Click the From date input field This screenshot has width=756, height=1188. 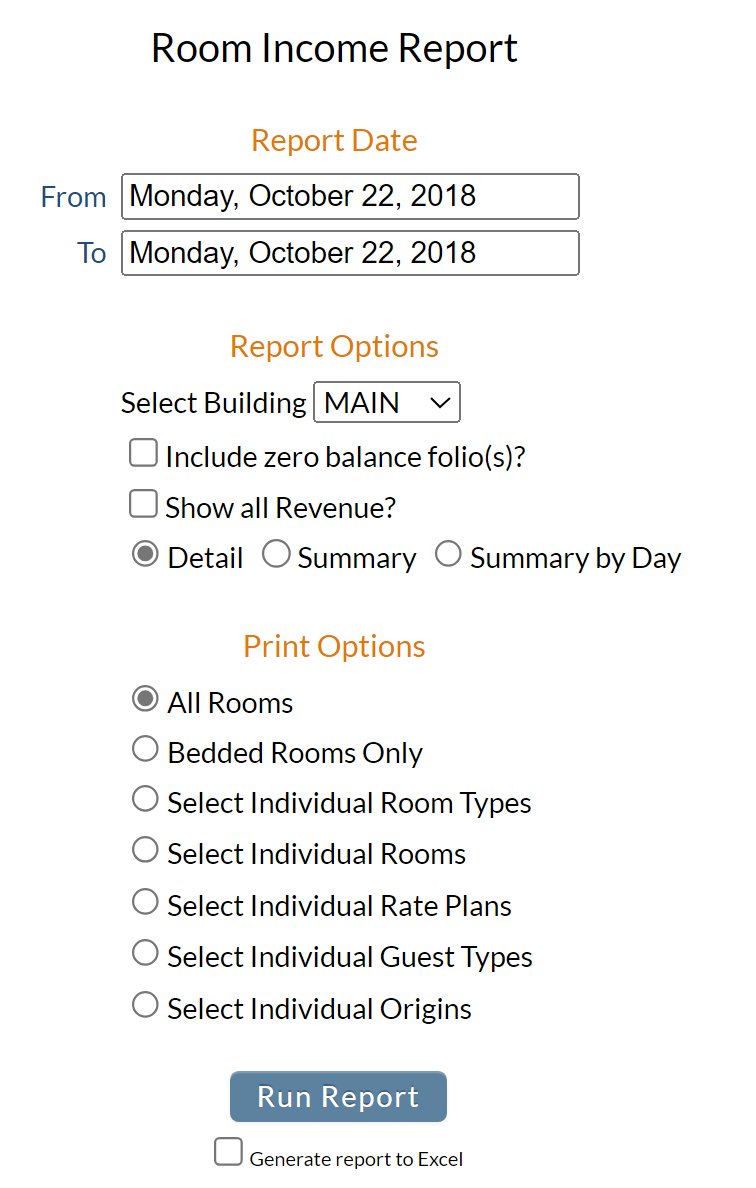pyautogui.click(x=350, y=196)
